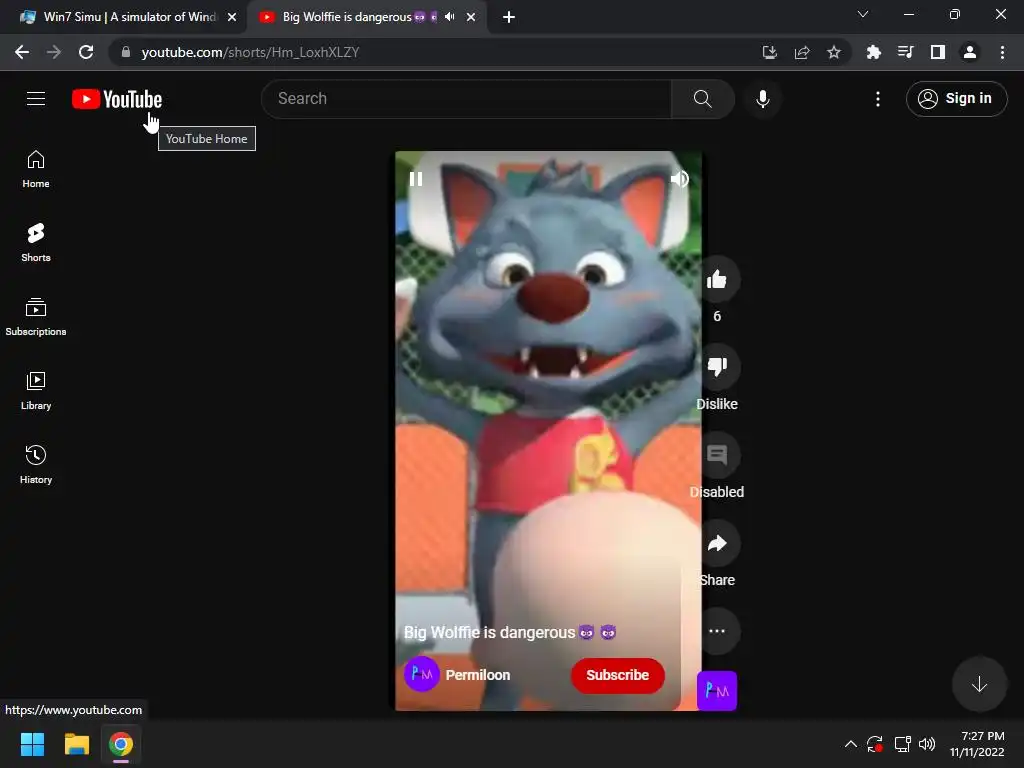Open the media controls icon

905,52
